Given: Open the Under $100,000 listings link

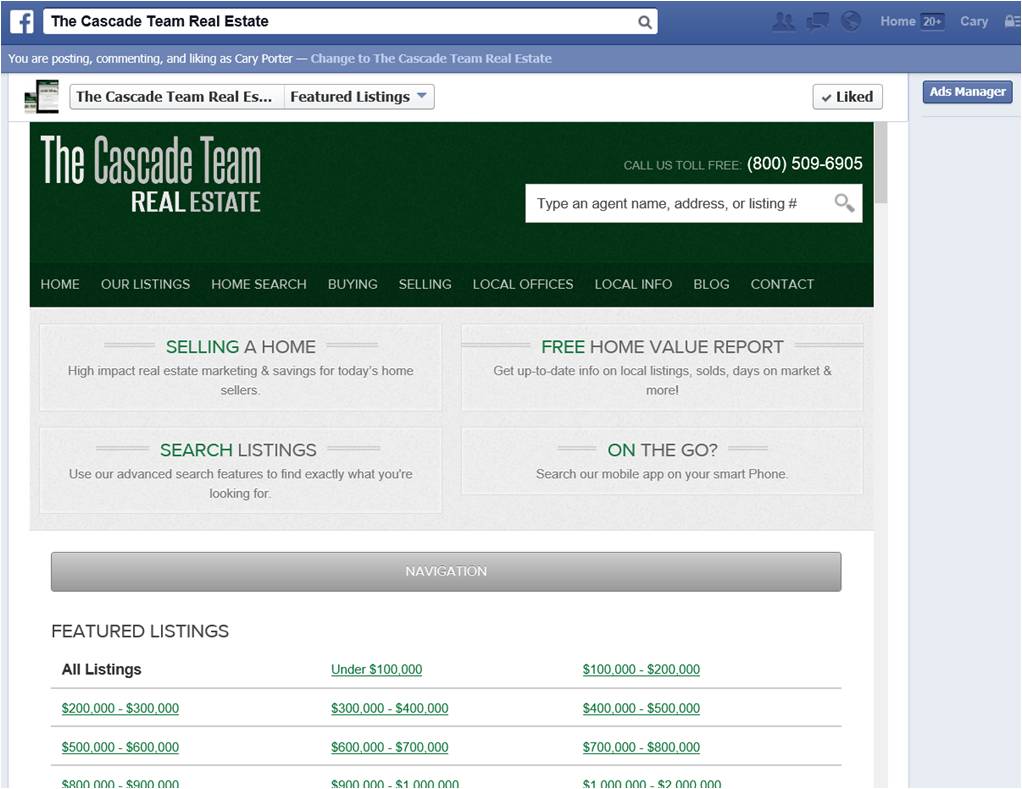Looking at the screenshot, I should tap(376, 670).
